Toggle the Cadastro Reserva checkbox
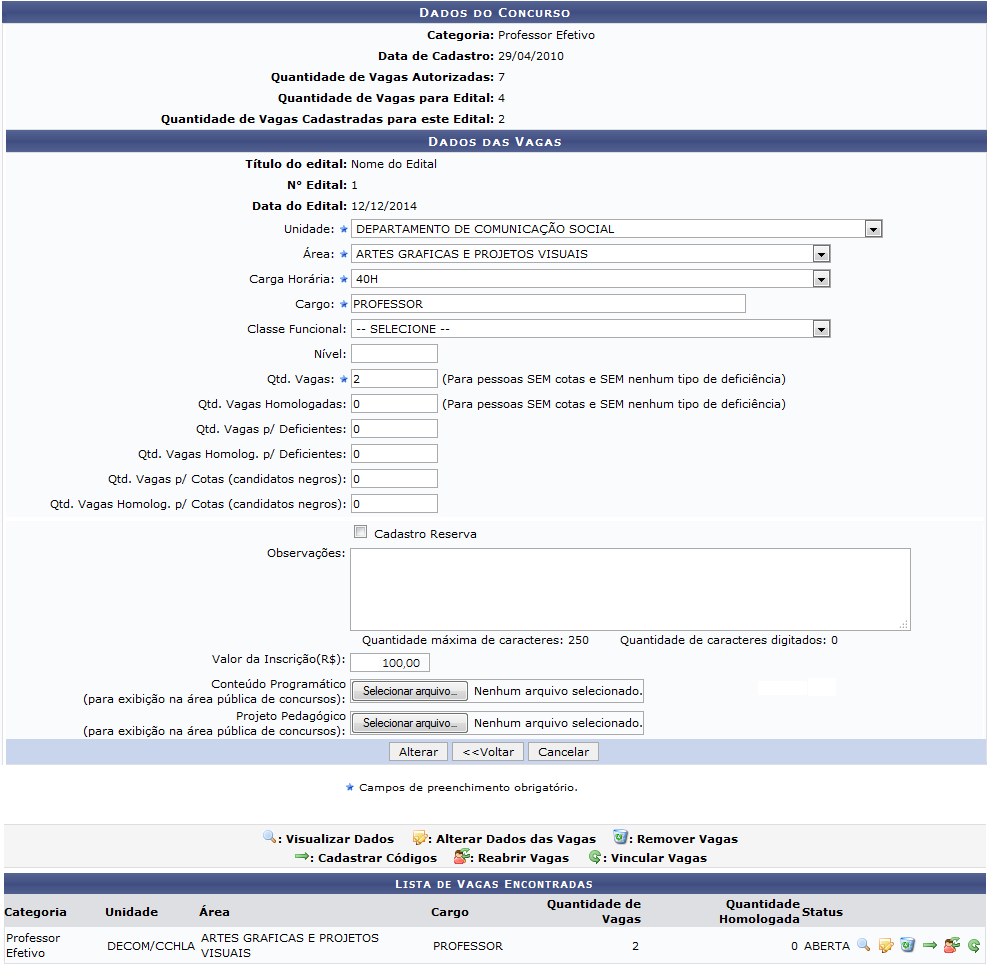The image size is (991, 968). (x=361, y=532)
